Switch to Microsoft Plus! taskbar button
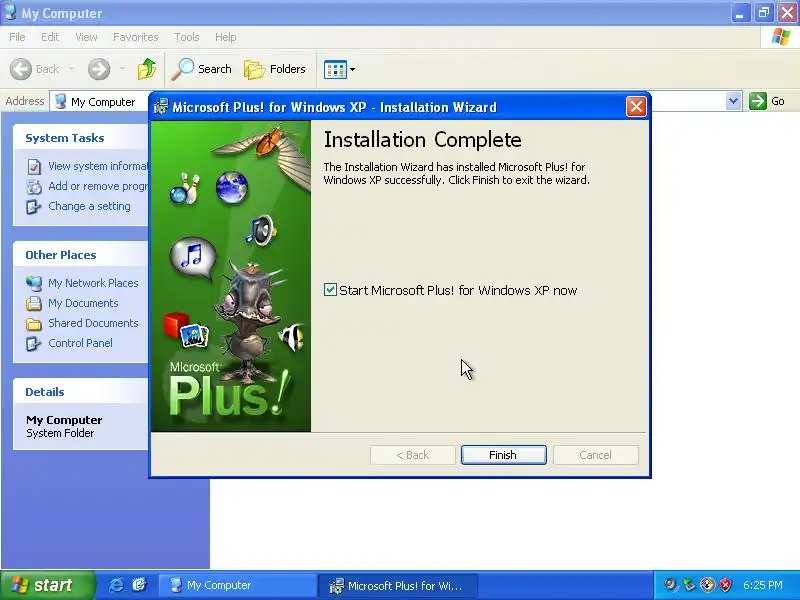The image size is (800, 600). click(x=398, y=585)
